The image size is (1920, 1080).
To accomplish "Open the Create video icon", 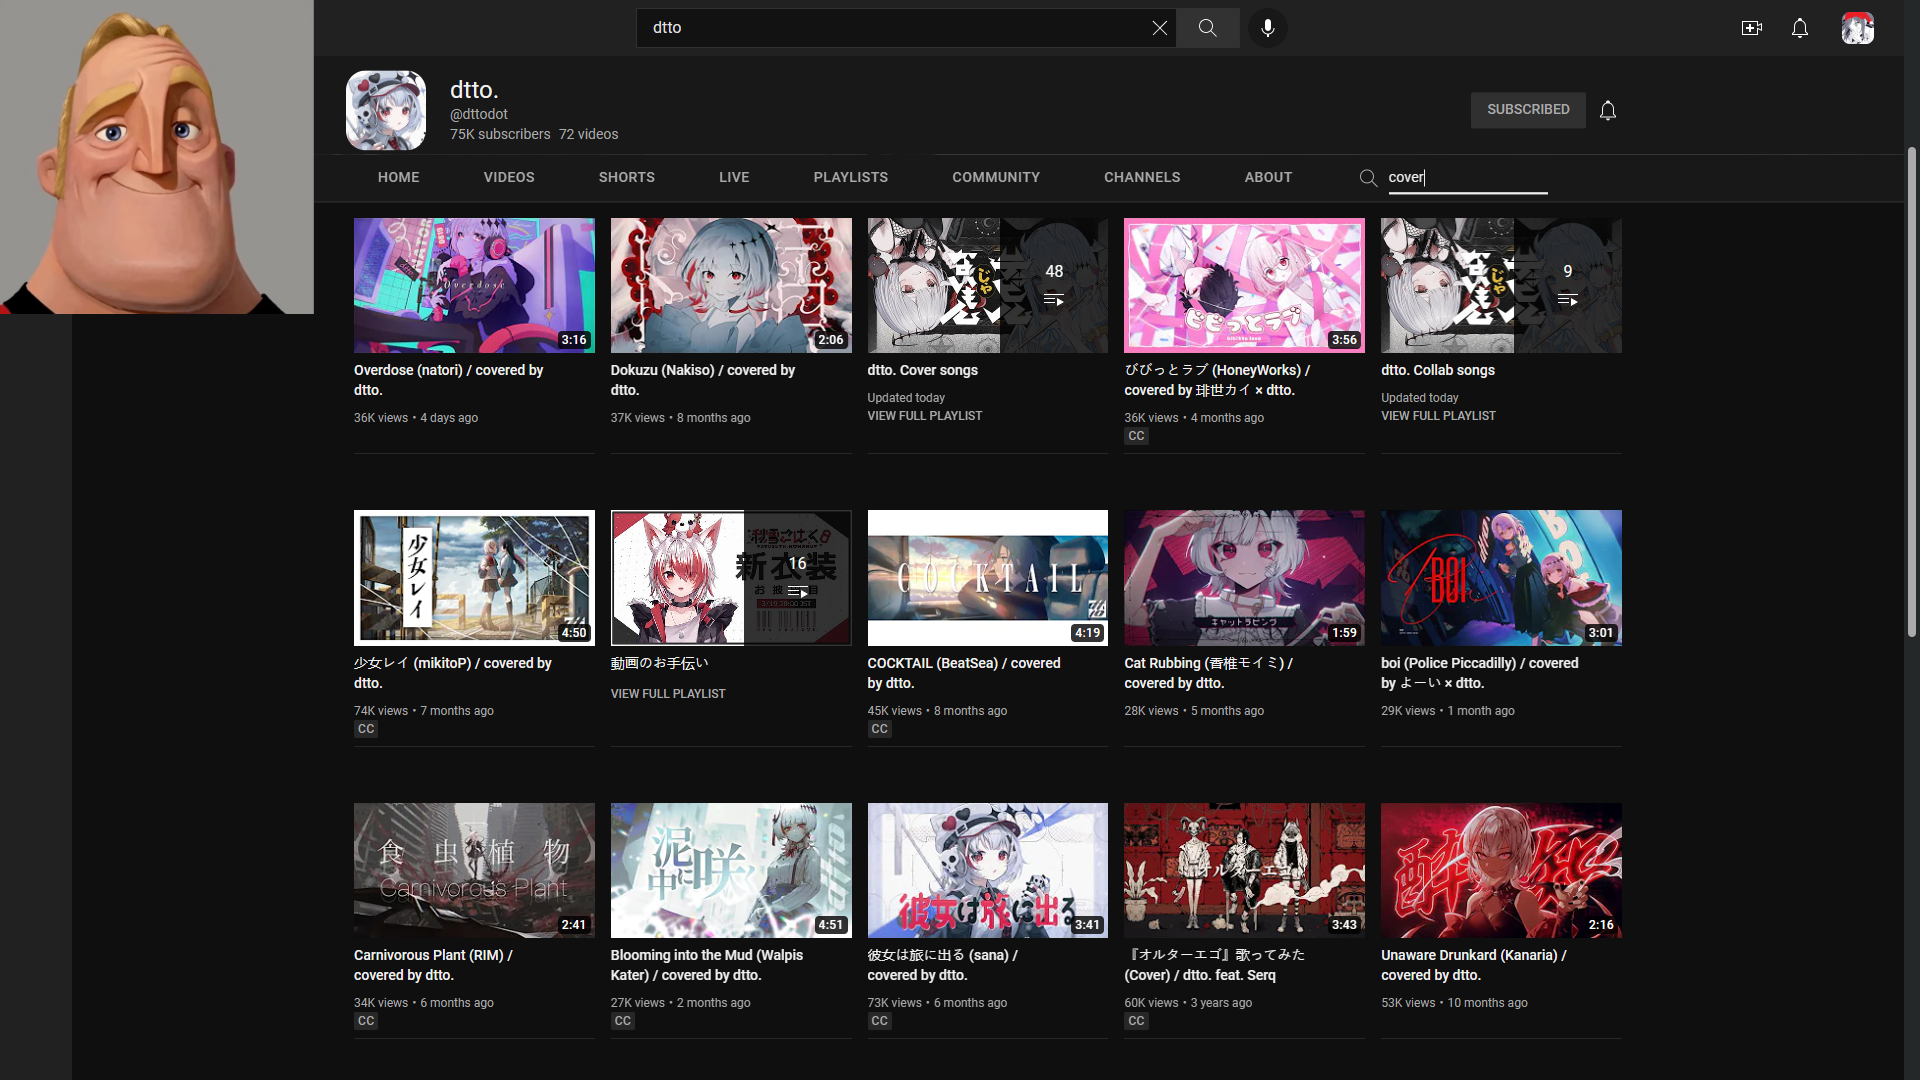I will 1751,28.
